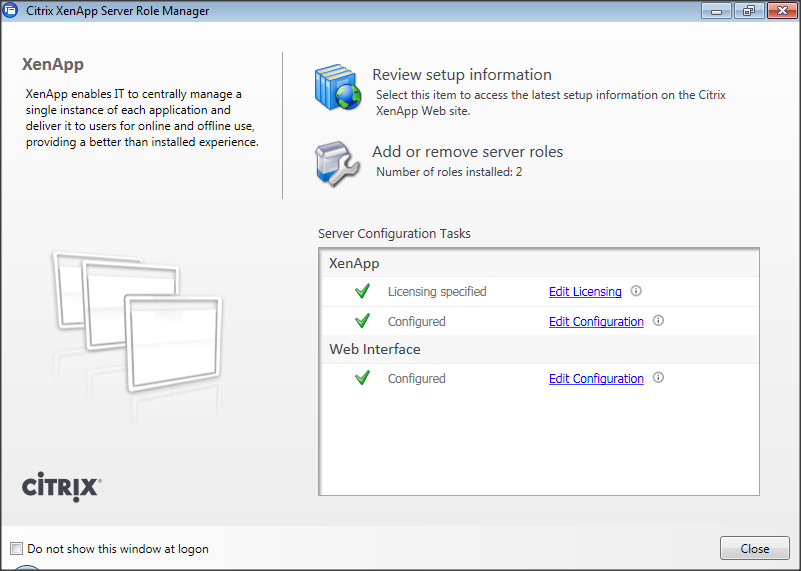The height and width of the screenshot is (571, 801).
Task: Click the green checkmark beside Licensing specified
Action: click(362, 292)
